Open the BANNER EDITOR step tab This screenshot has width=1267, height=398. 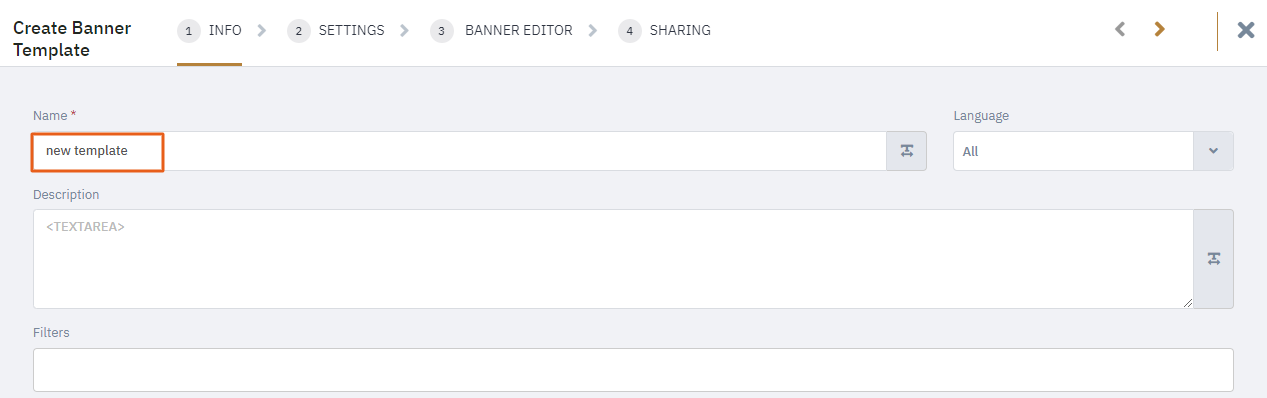click(x=502, y=31)
